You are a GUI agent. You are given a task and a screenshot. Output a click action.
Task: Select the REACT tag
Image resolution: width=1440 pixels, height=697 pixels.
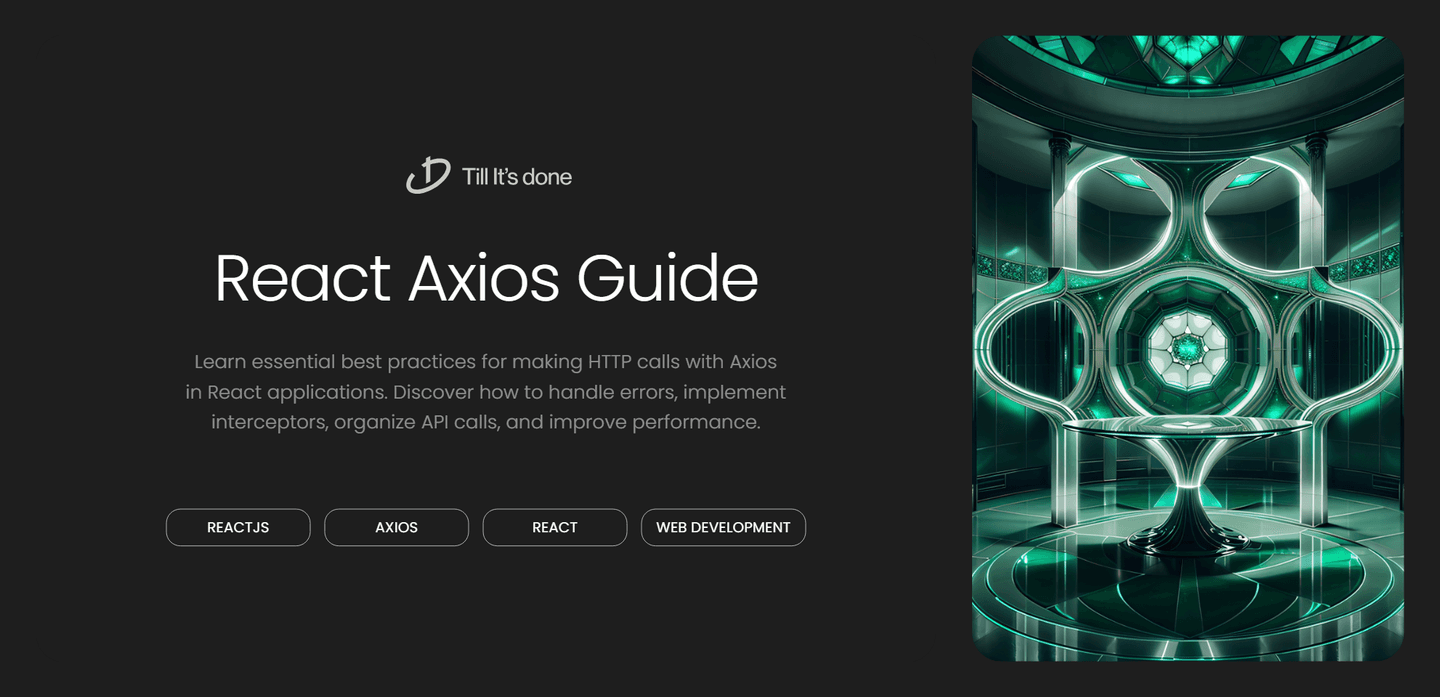pyautogui.click(x=554, y=527)
